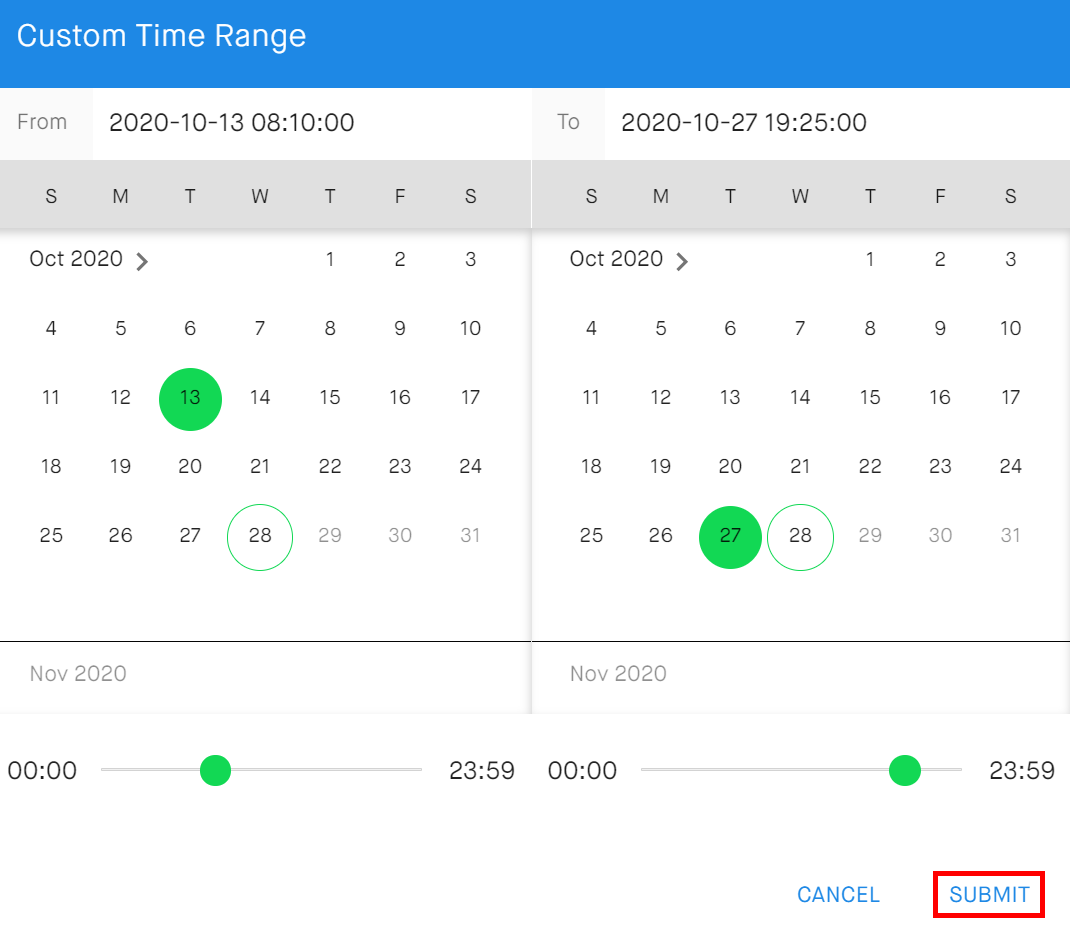Choose October 7 in the To calendar
The image size is (1070, 931).
(800, 328)
